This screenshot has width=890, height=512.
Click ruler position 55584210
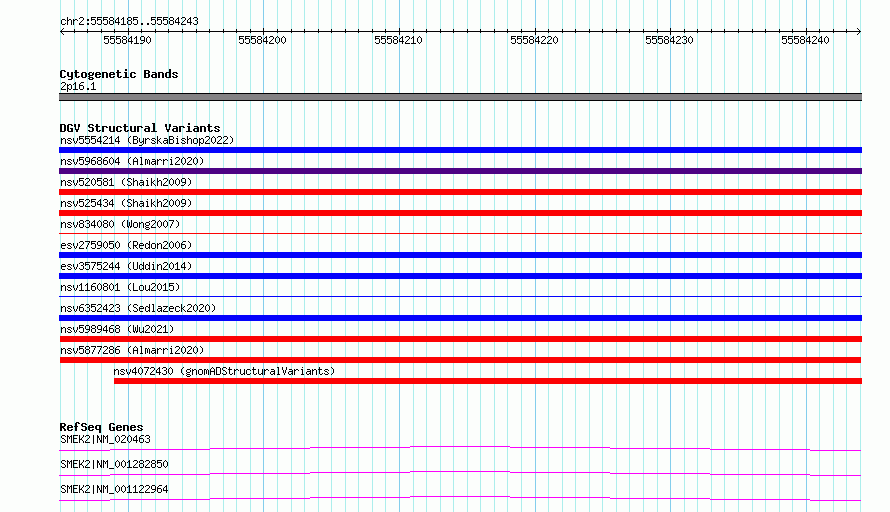398,40
